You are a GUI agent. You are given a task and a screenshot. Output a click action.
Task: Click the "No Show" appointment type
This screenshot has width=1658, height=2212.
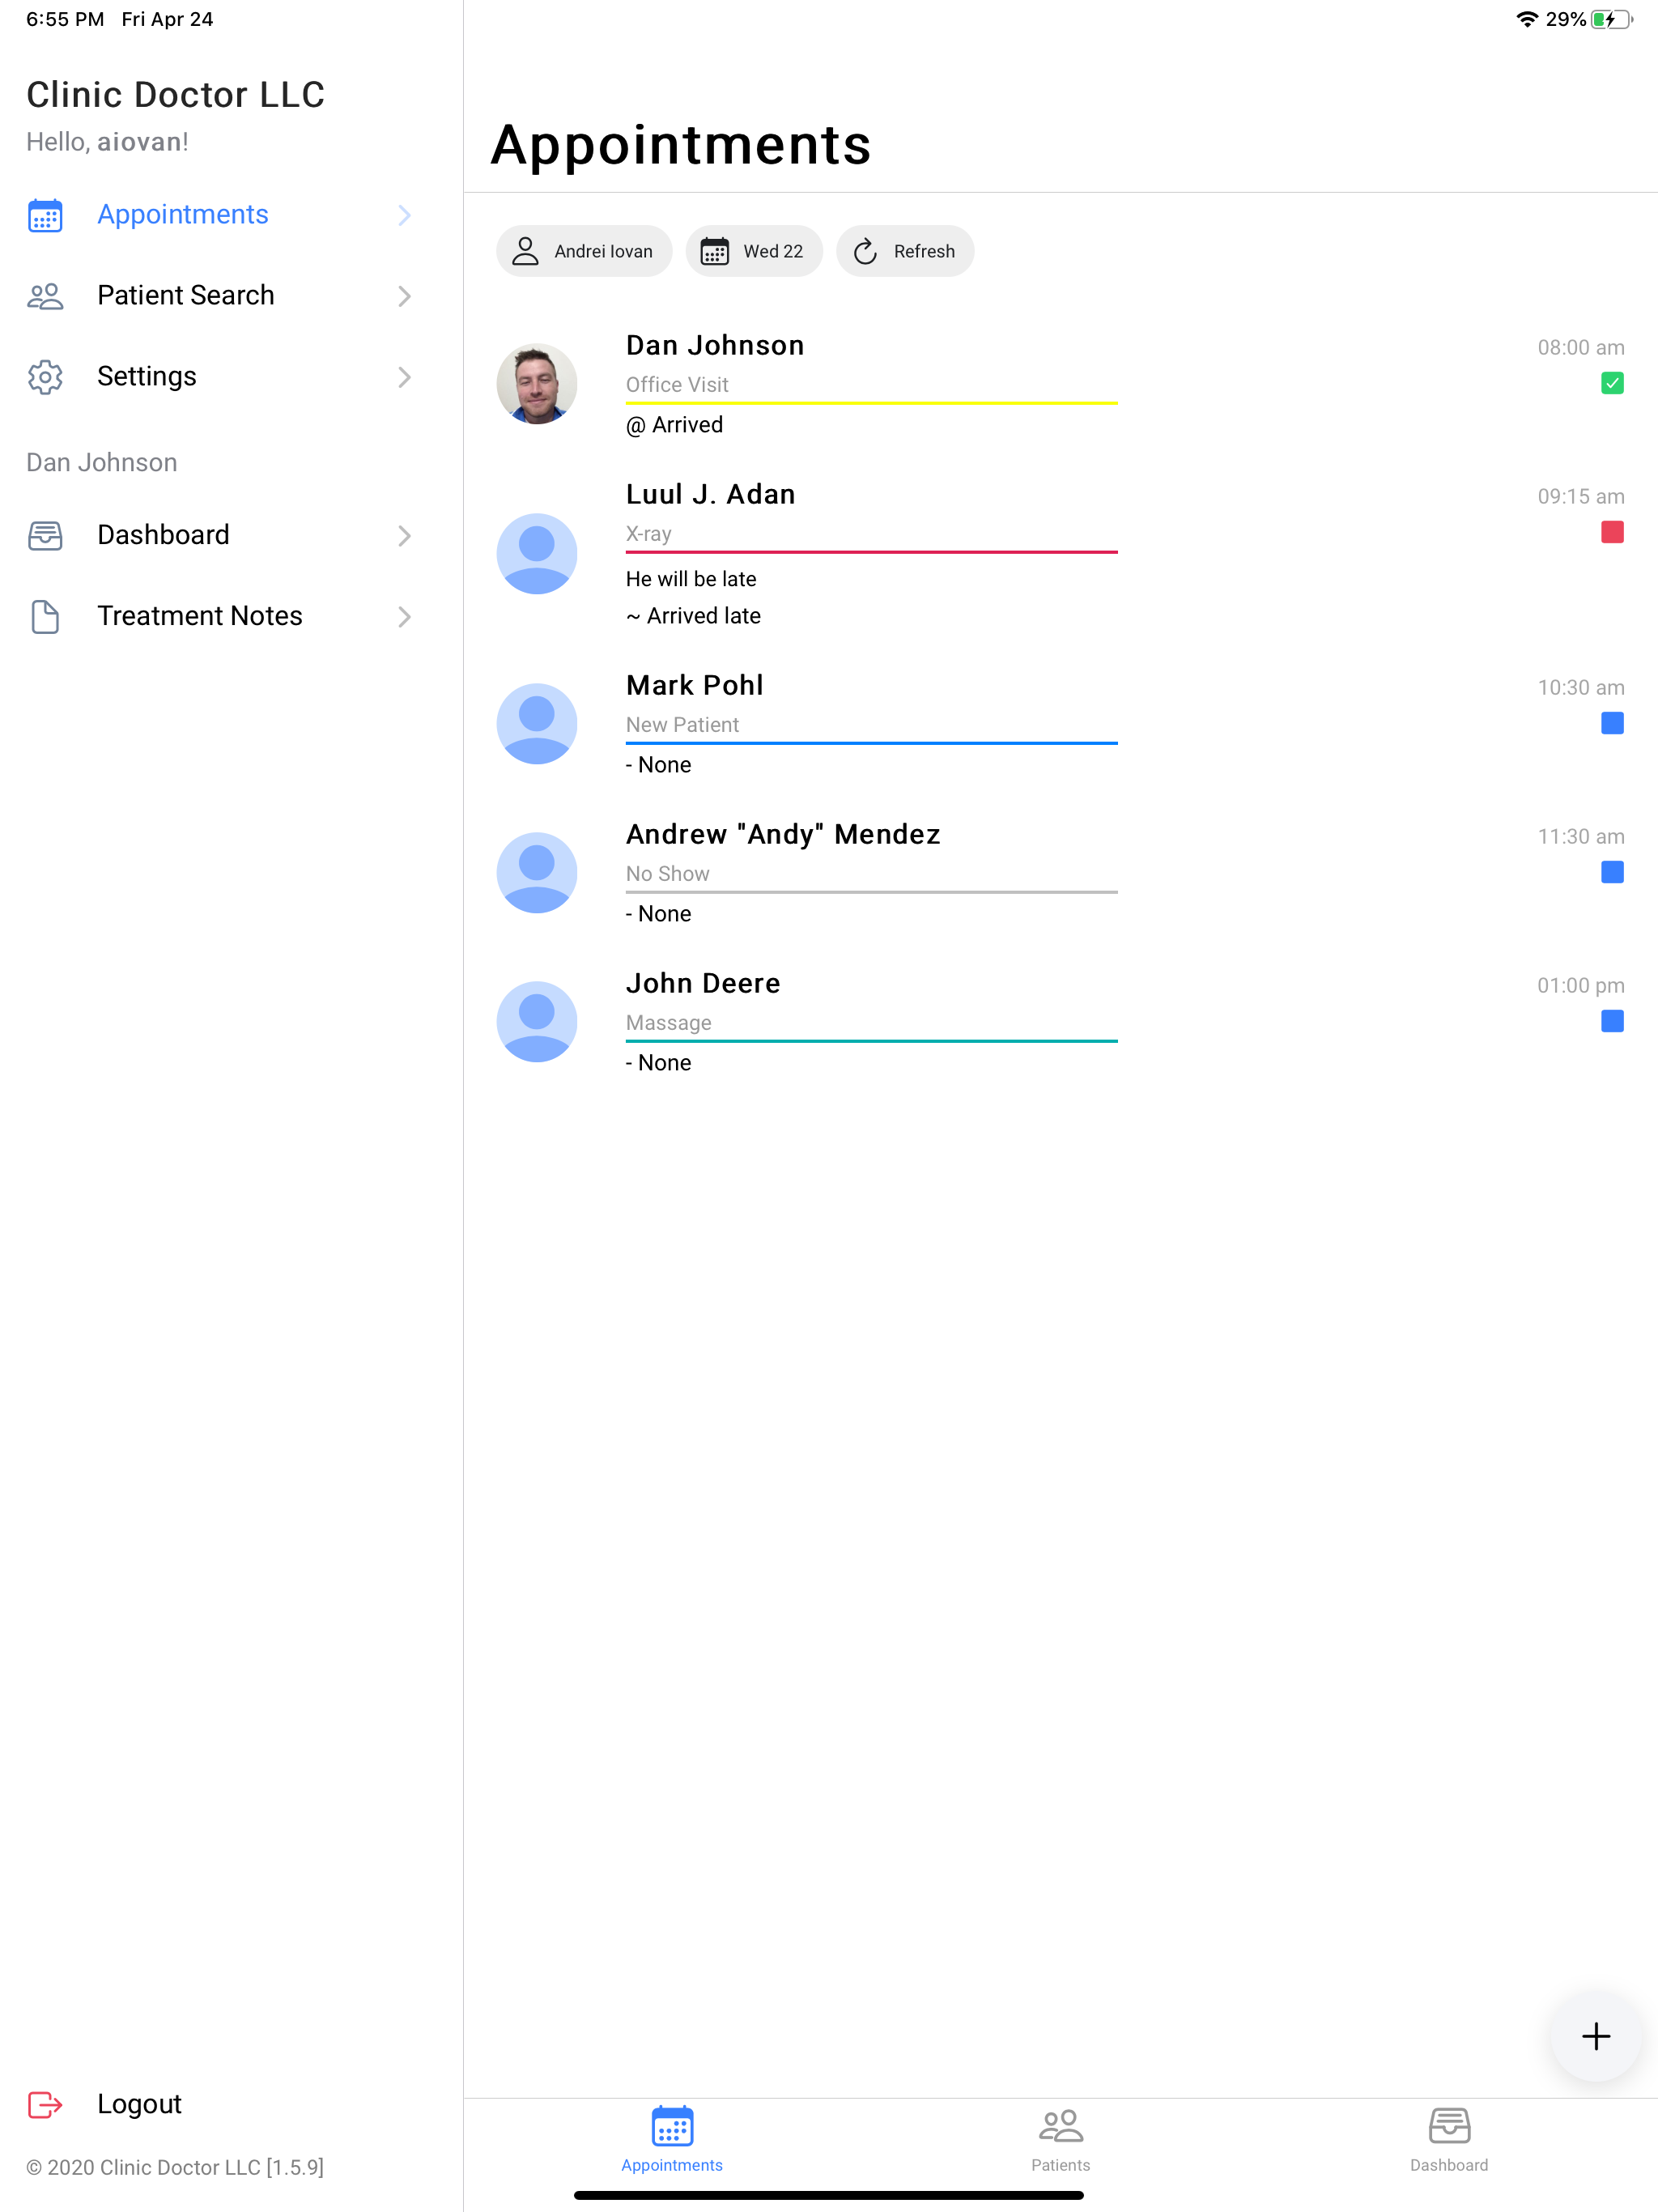[x=668, y=874]
